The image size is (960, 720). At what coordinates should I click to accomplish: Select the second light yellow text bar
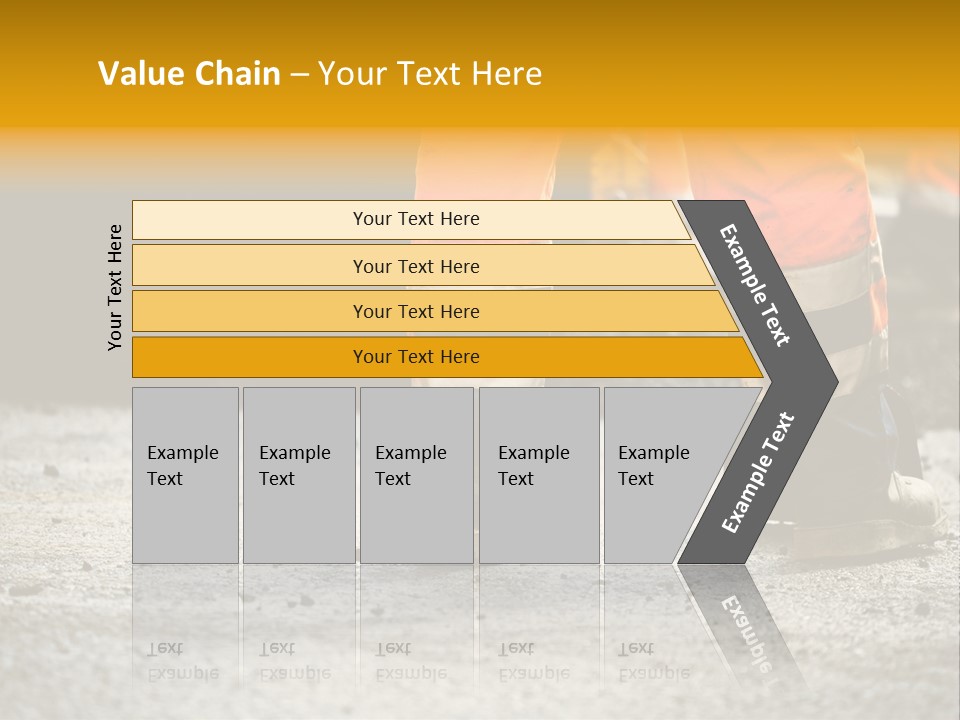416,266
